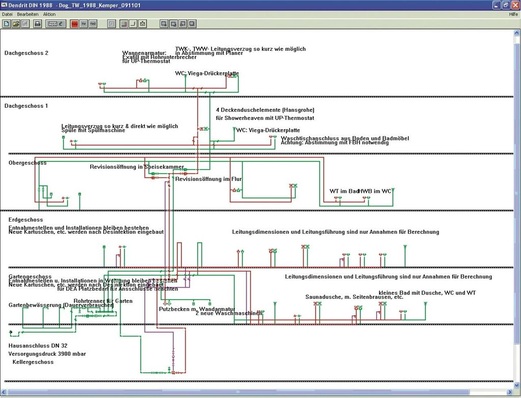This screenshot has height=398, width=521.
Task: Click the save disk toolbar icon
Action: (x=37, y=24)
